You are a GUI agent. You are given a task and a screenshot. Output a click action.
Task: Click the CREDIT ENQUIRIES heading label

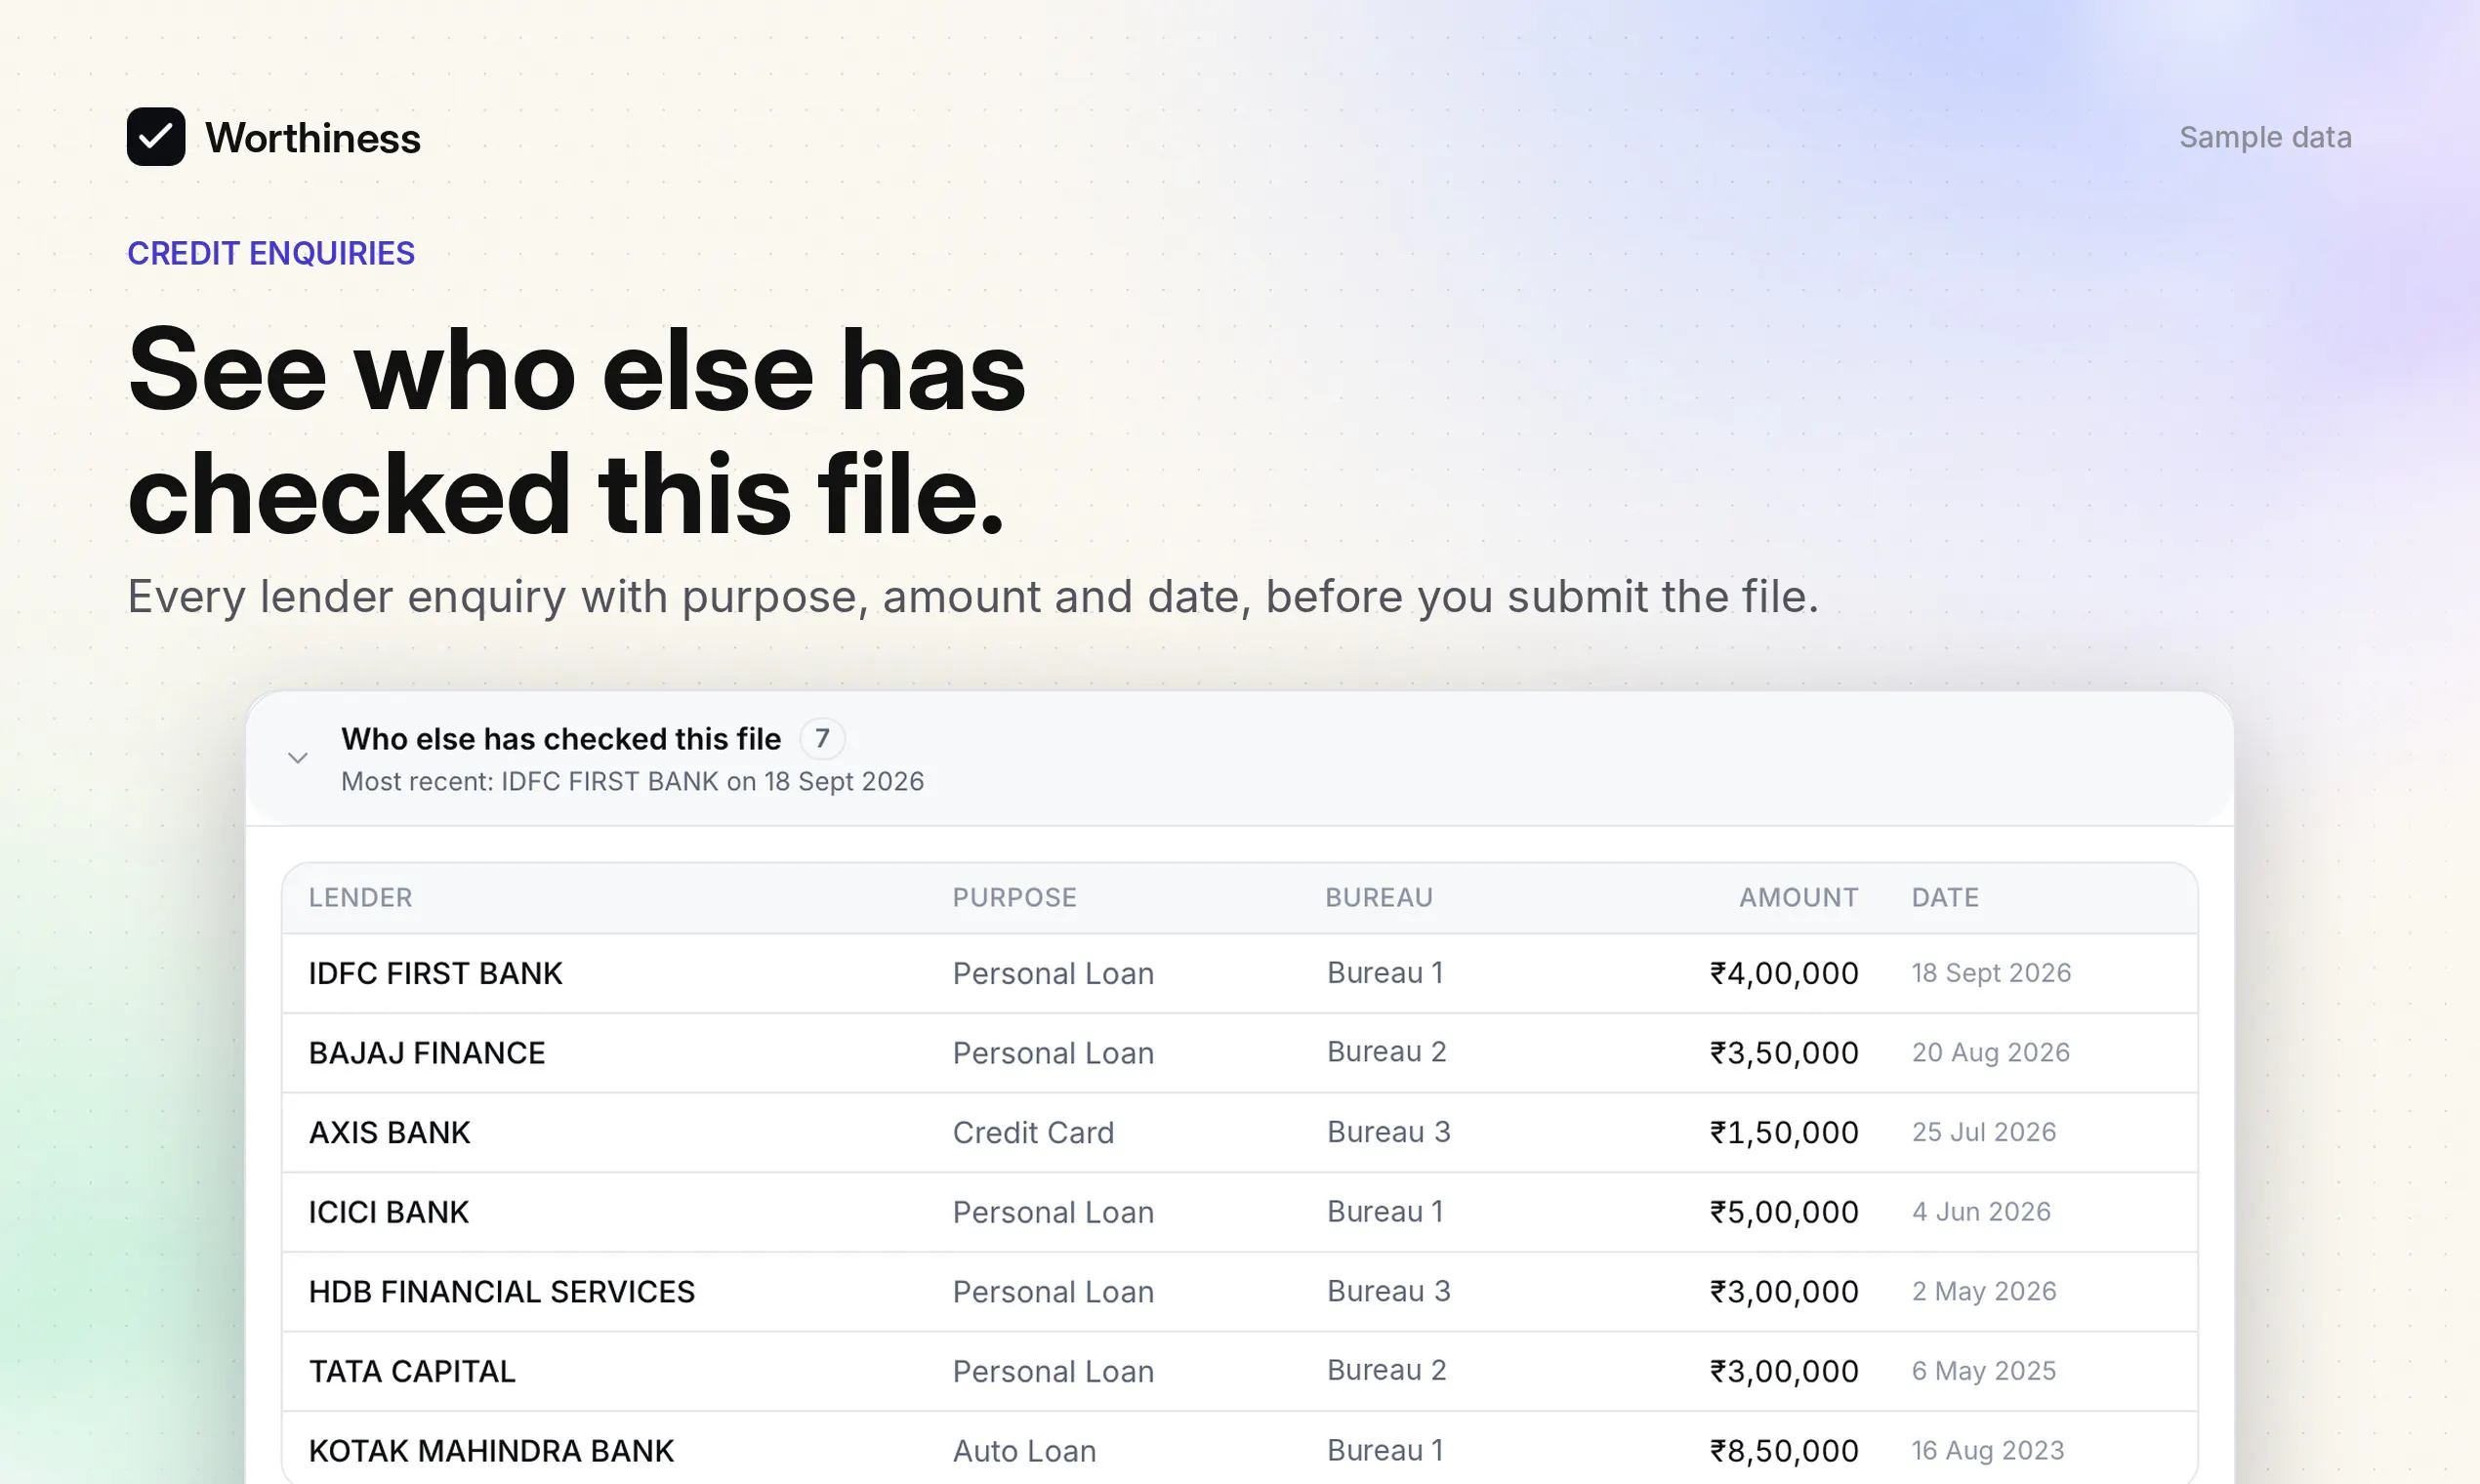point(271,254)
